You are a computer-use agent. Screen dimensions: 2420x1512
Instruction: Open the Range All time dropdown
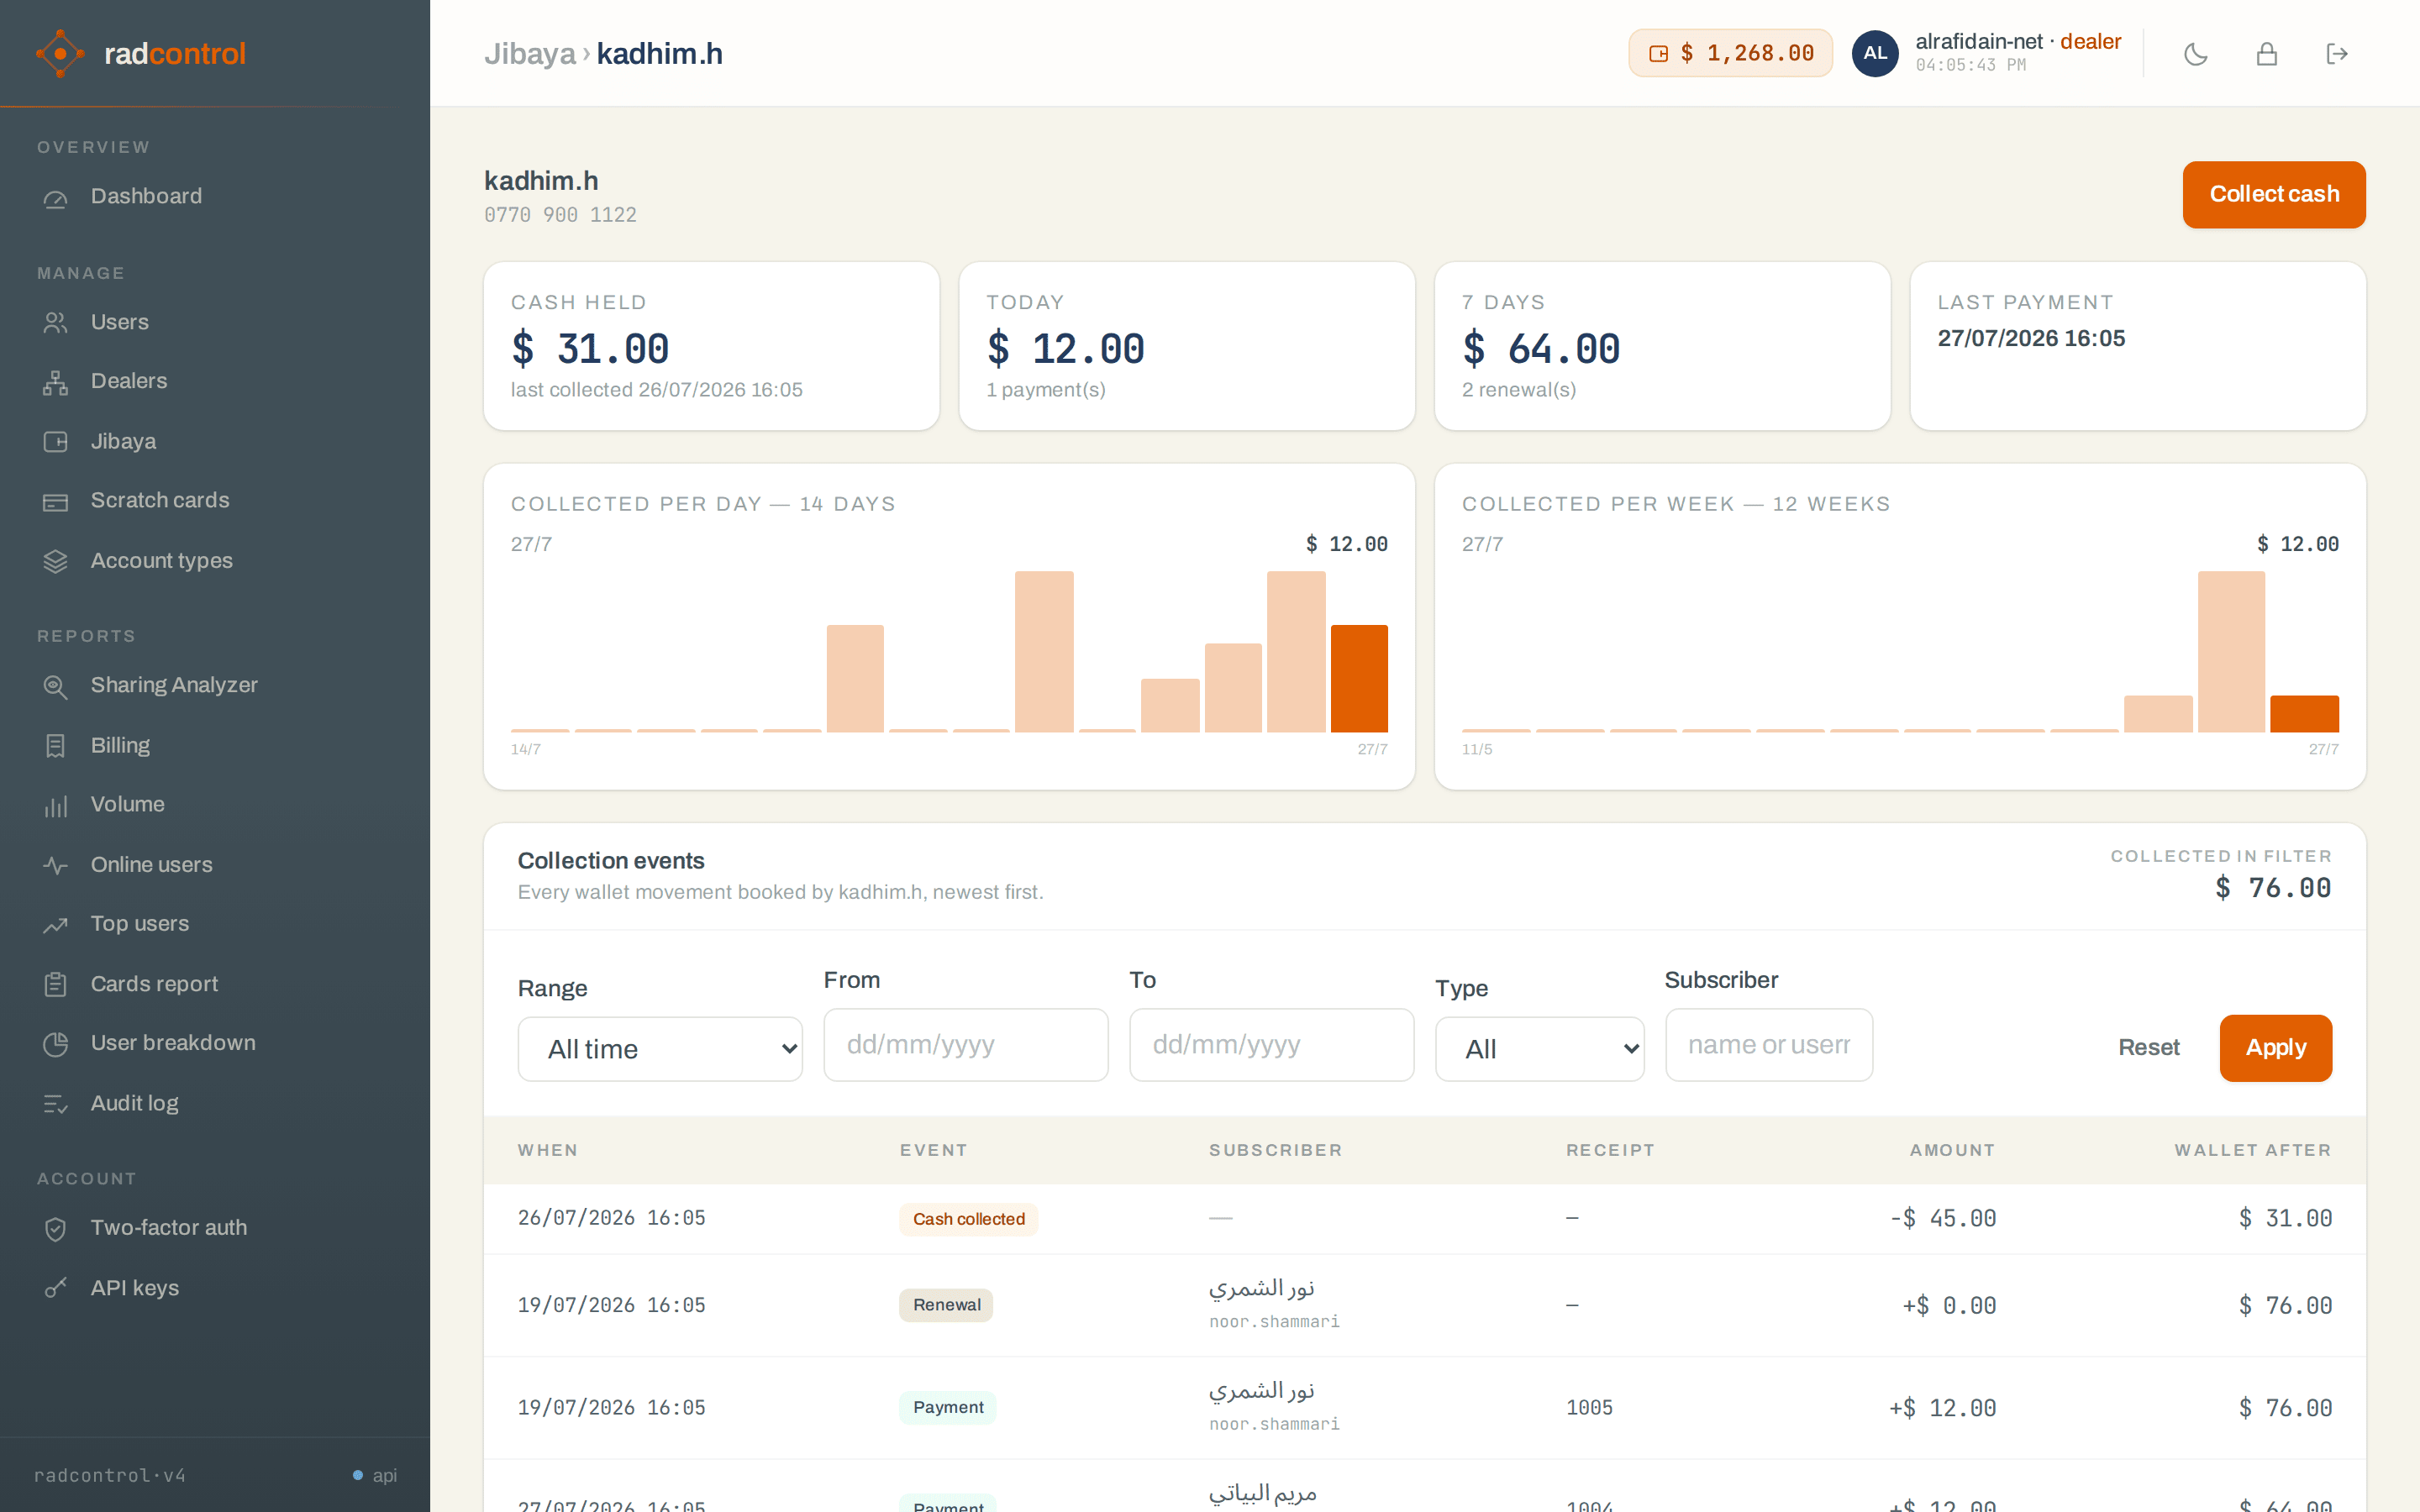(x=660, y=1049)
